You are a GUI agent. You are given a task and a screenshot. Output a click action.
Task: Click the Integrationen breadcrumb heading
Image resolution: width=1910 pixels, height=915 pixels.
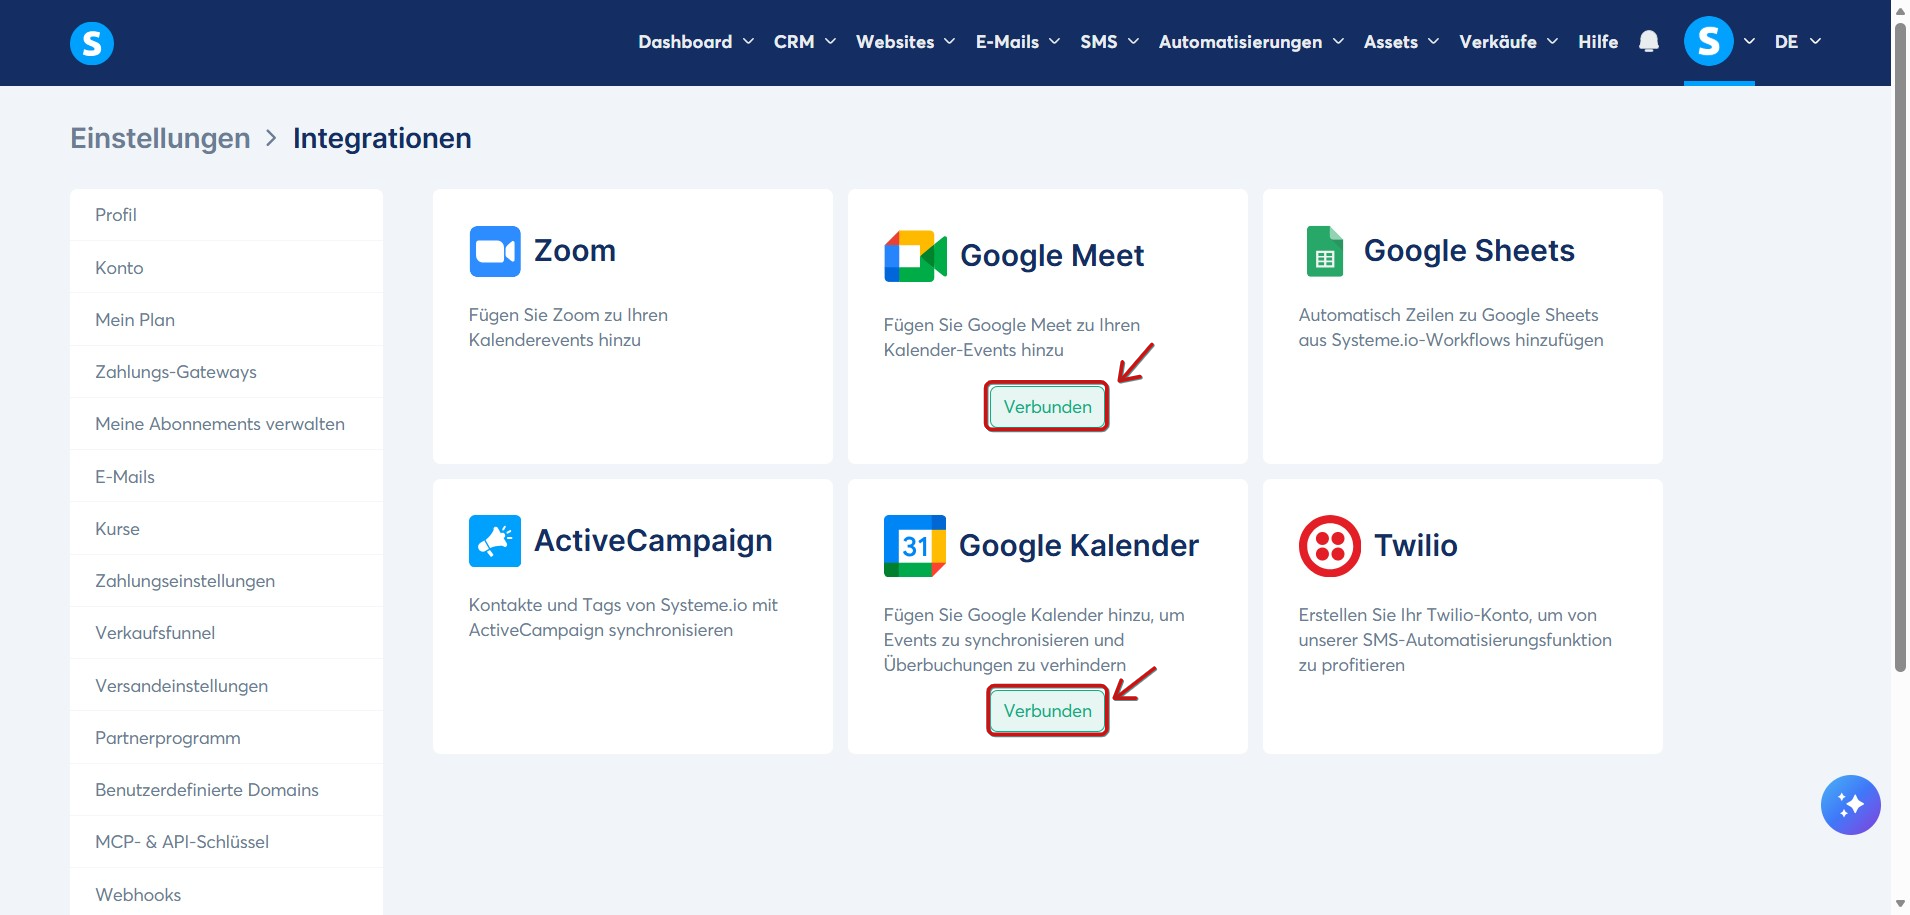pyautogui.click(x=382, y=138)
